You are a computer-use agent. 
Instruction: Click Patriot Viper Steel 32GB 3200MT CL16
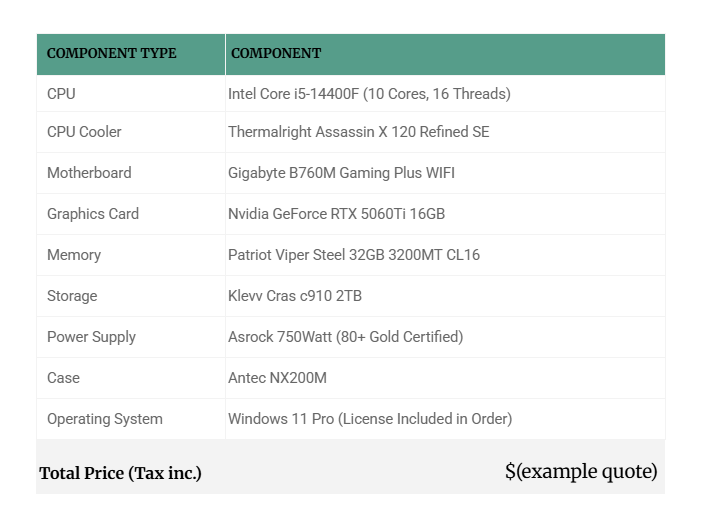coord(354,255)
